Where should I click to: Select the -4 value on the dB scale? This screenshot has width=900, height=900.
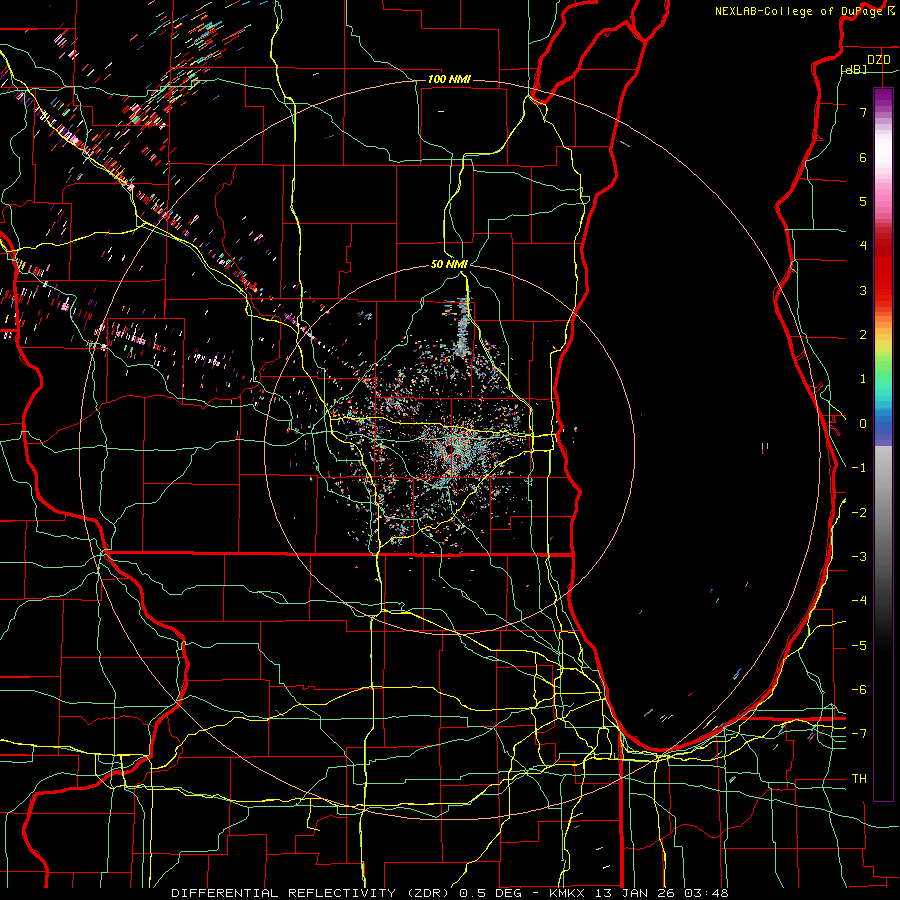[859, 601]
